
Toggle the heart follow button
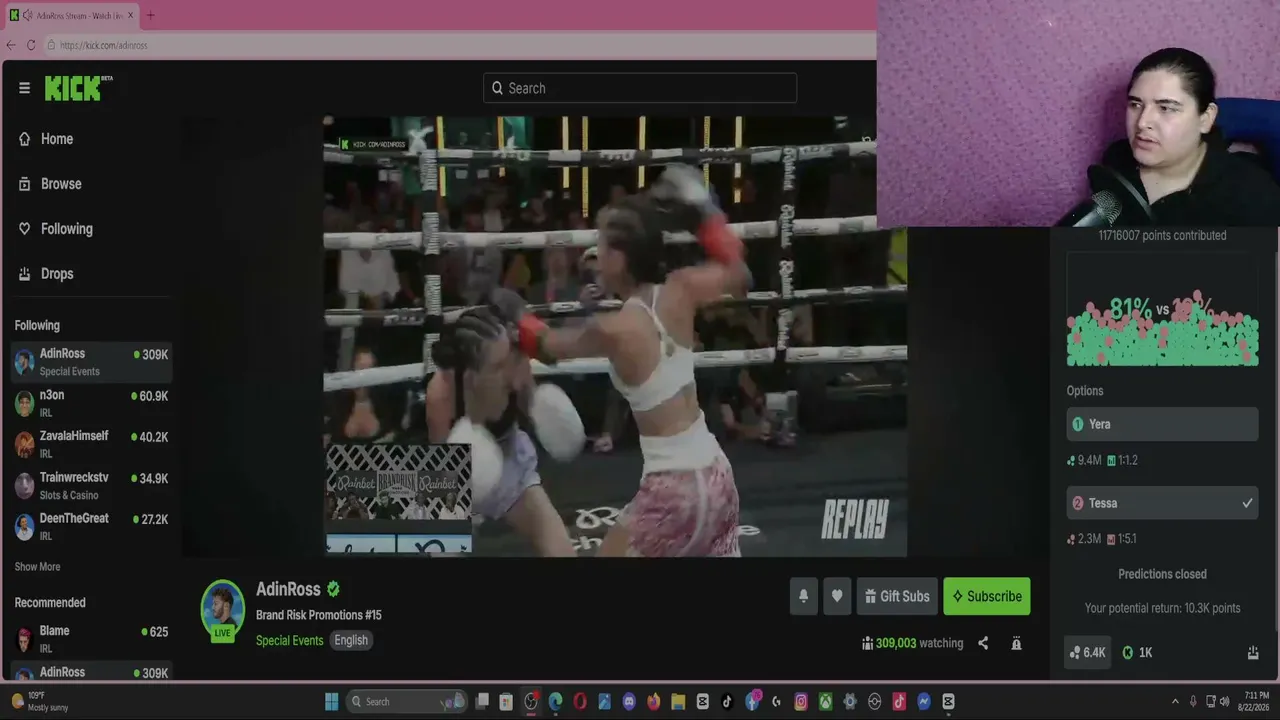tap(837, 596)
